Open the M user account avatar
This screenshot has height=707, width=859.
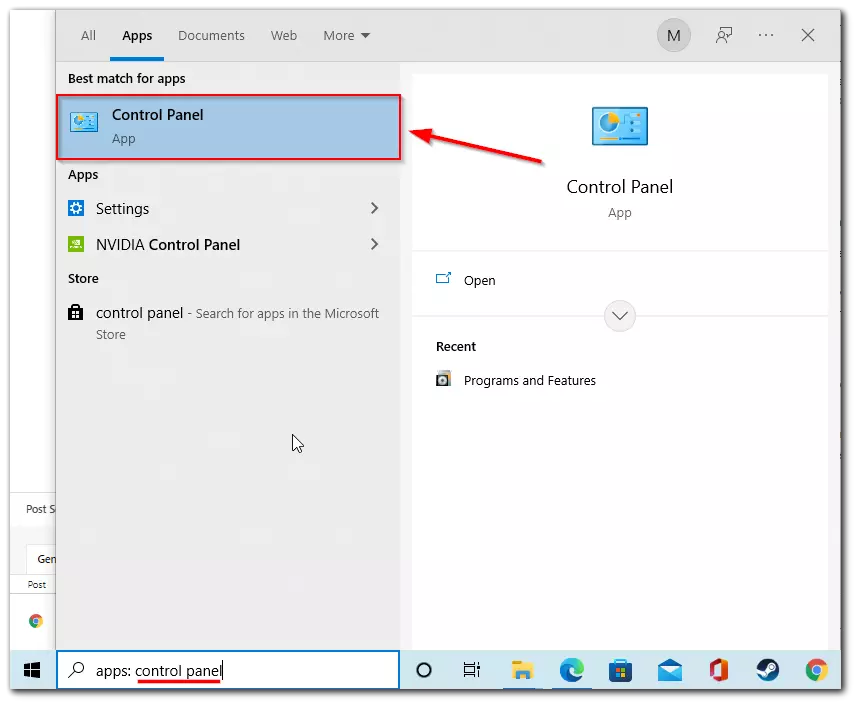click(673, 36)
